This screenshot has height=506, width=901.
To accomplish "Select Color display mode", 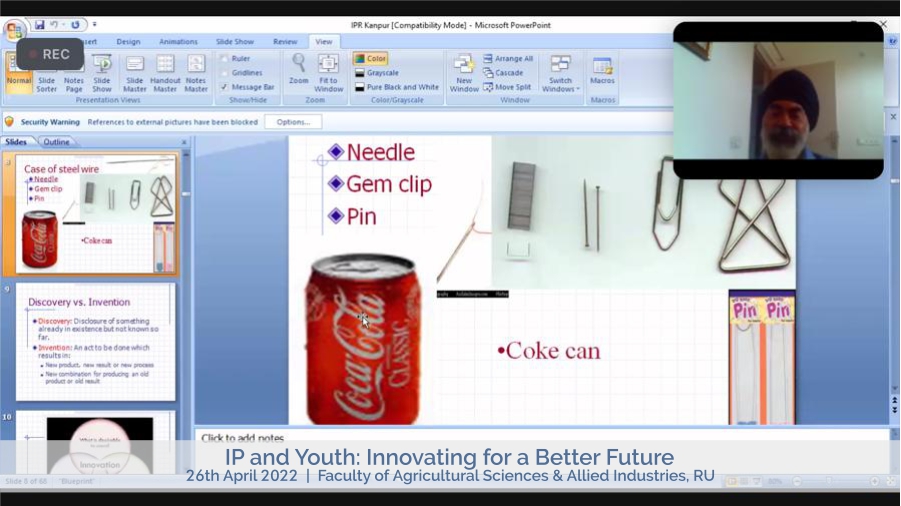I will point(371,59).
